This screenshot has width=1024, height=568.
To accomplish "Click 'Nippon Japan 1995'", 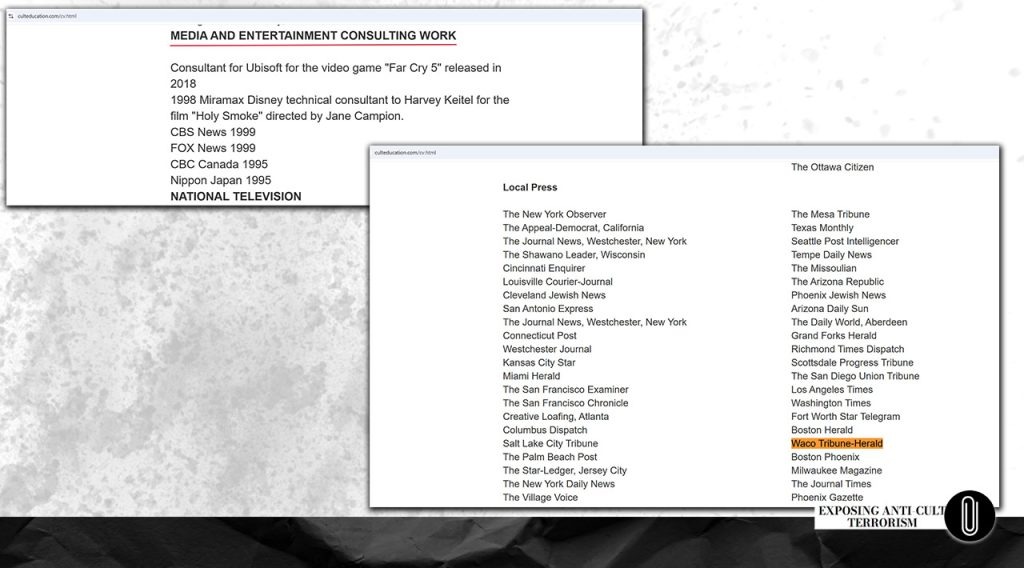I will point(221,180).
